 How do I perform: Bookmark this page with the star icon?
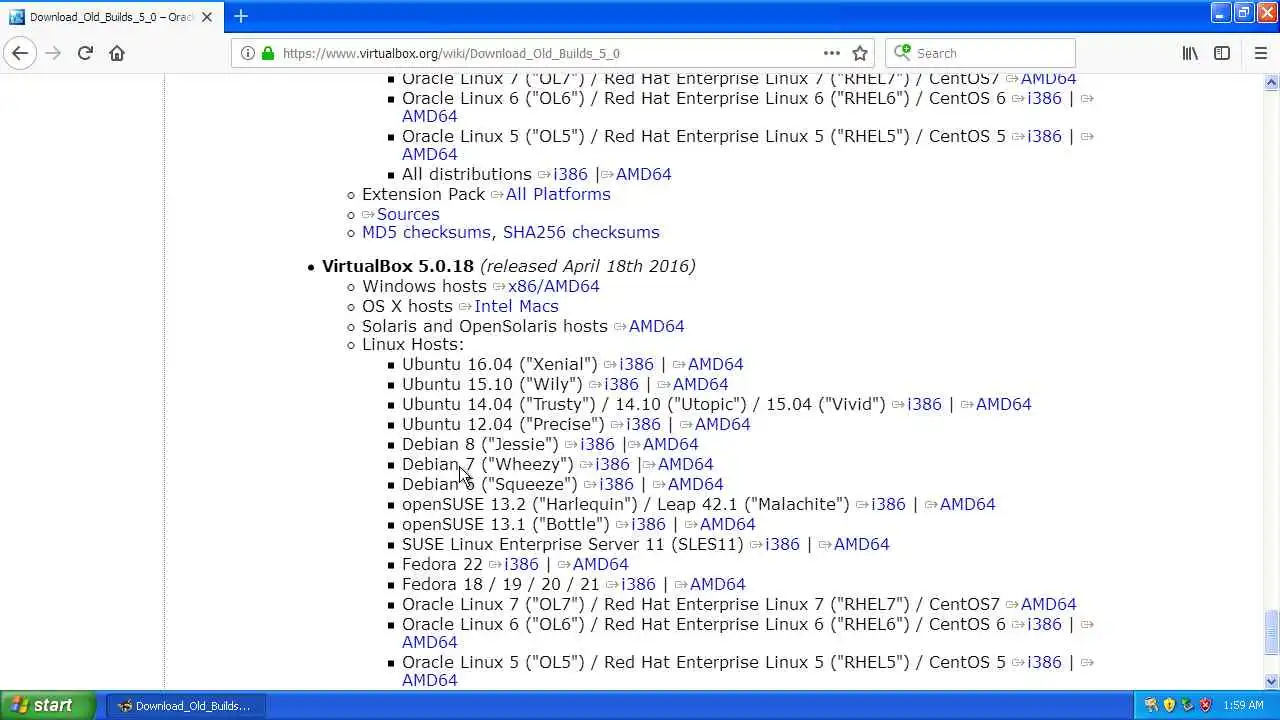[860, 53]
